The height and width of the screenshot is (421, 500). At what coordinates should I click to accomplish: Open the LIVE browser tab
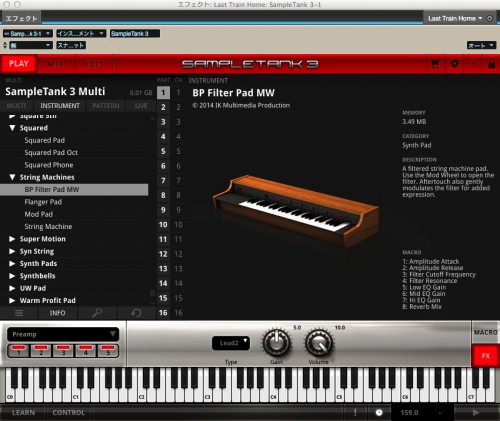(141, 106)
